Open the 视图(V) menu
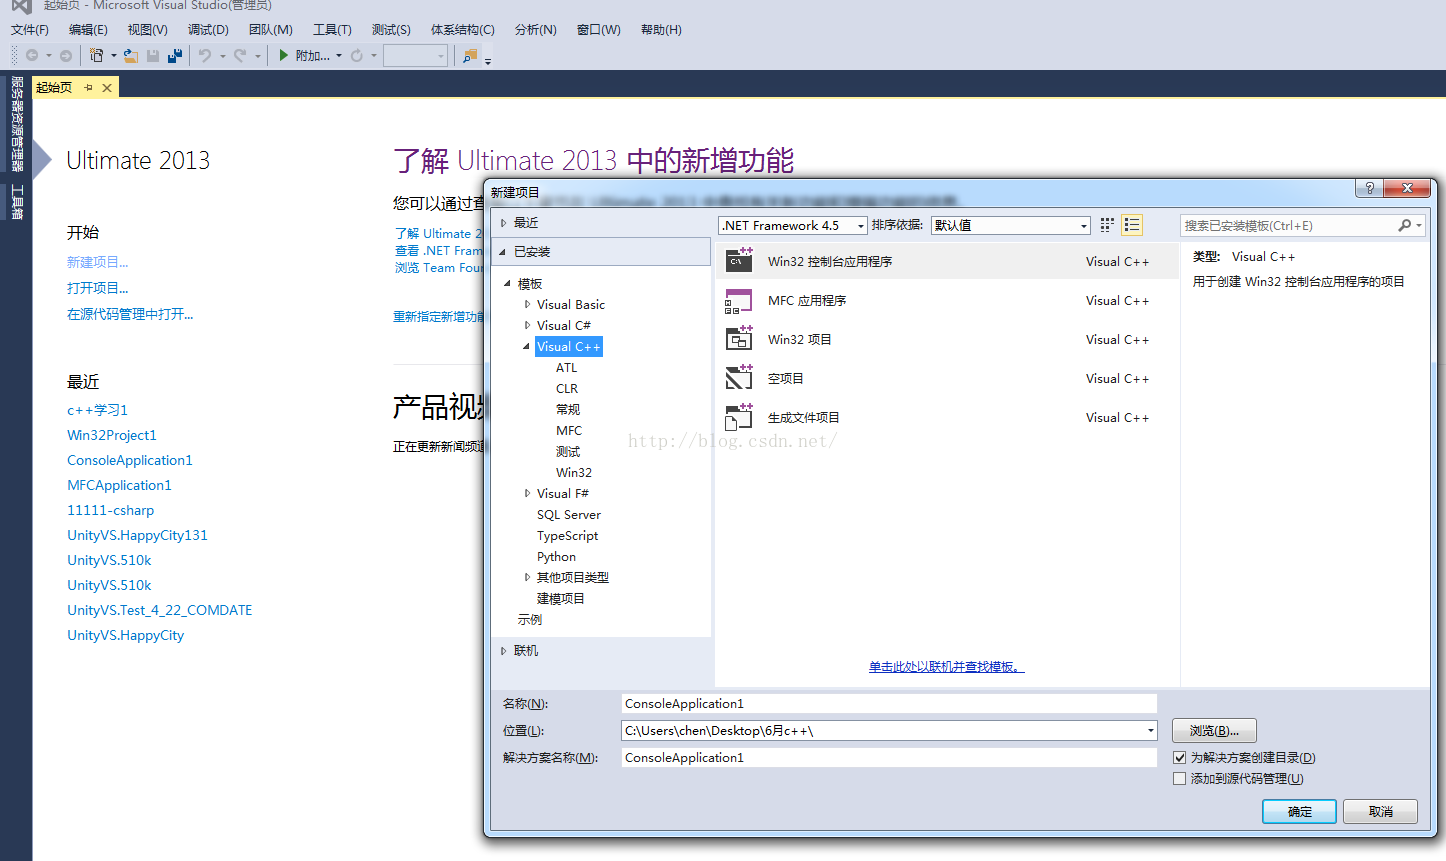 pos(148,30)
